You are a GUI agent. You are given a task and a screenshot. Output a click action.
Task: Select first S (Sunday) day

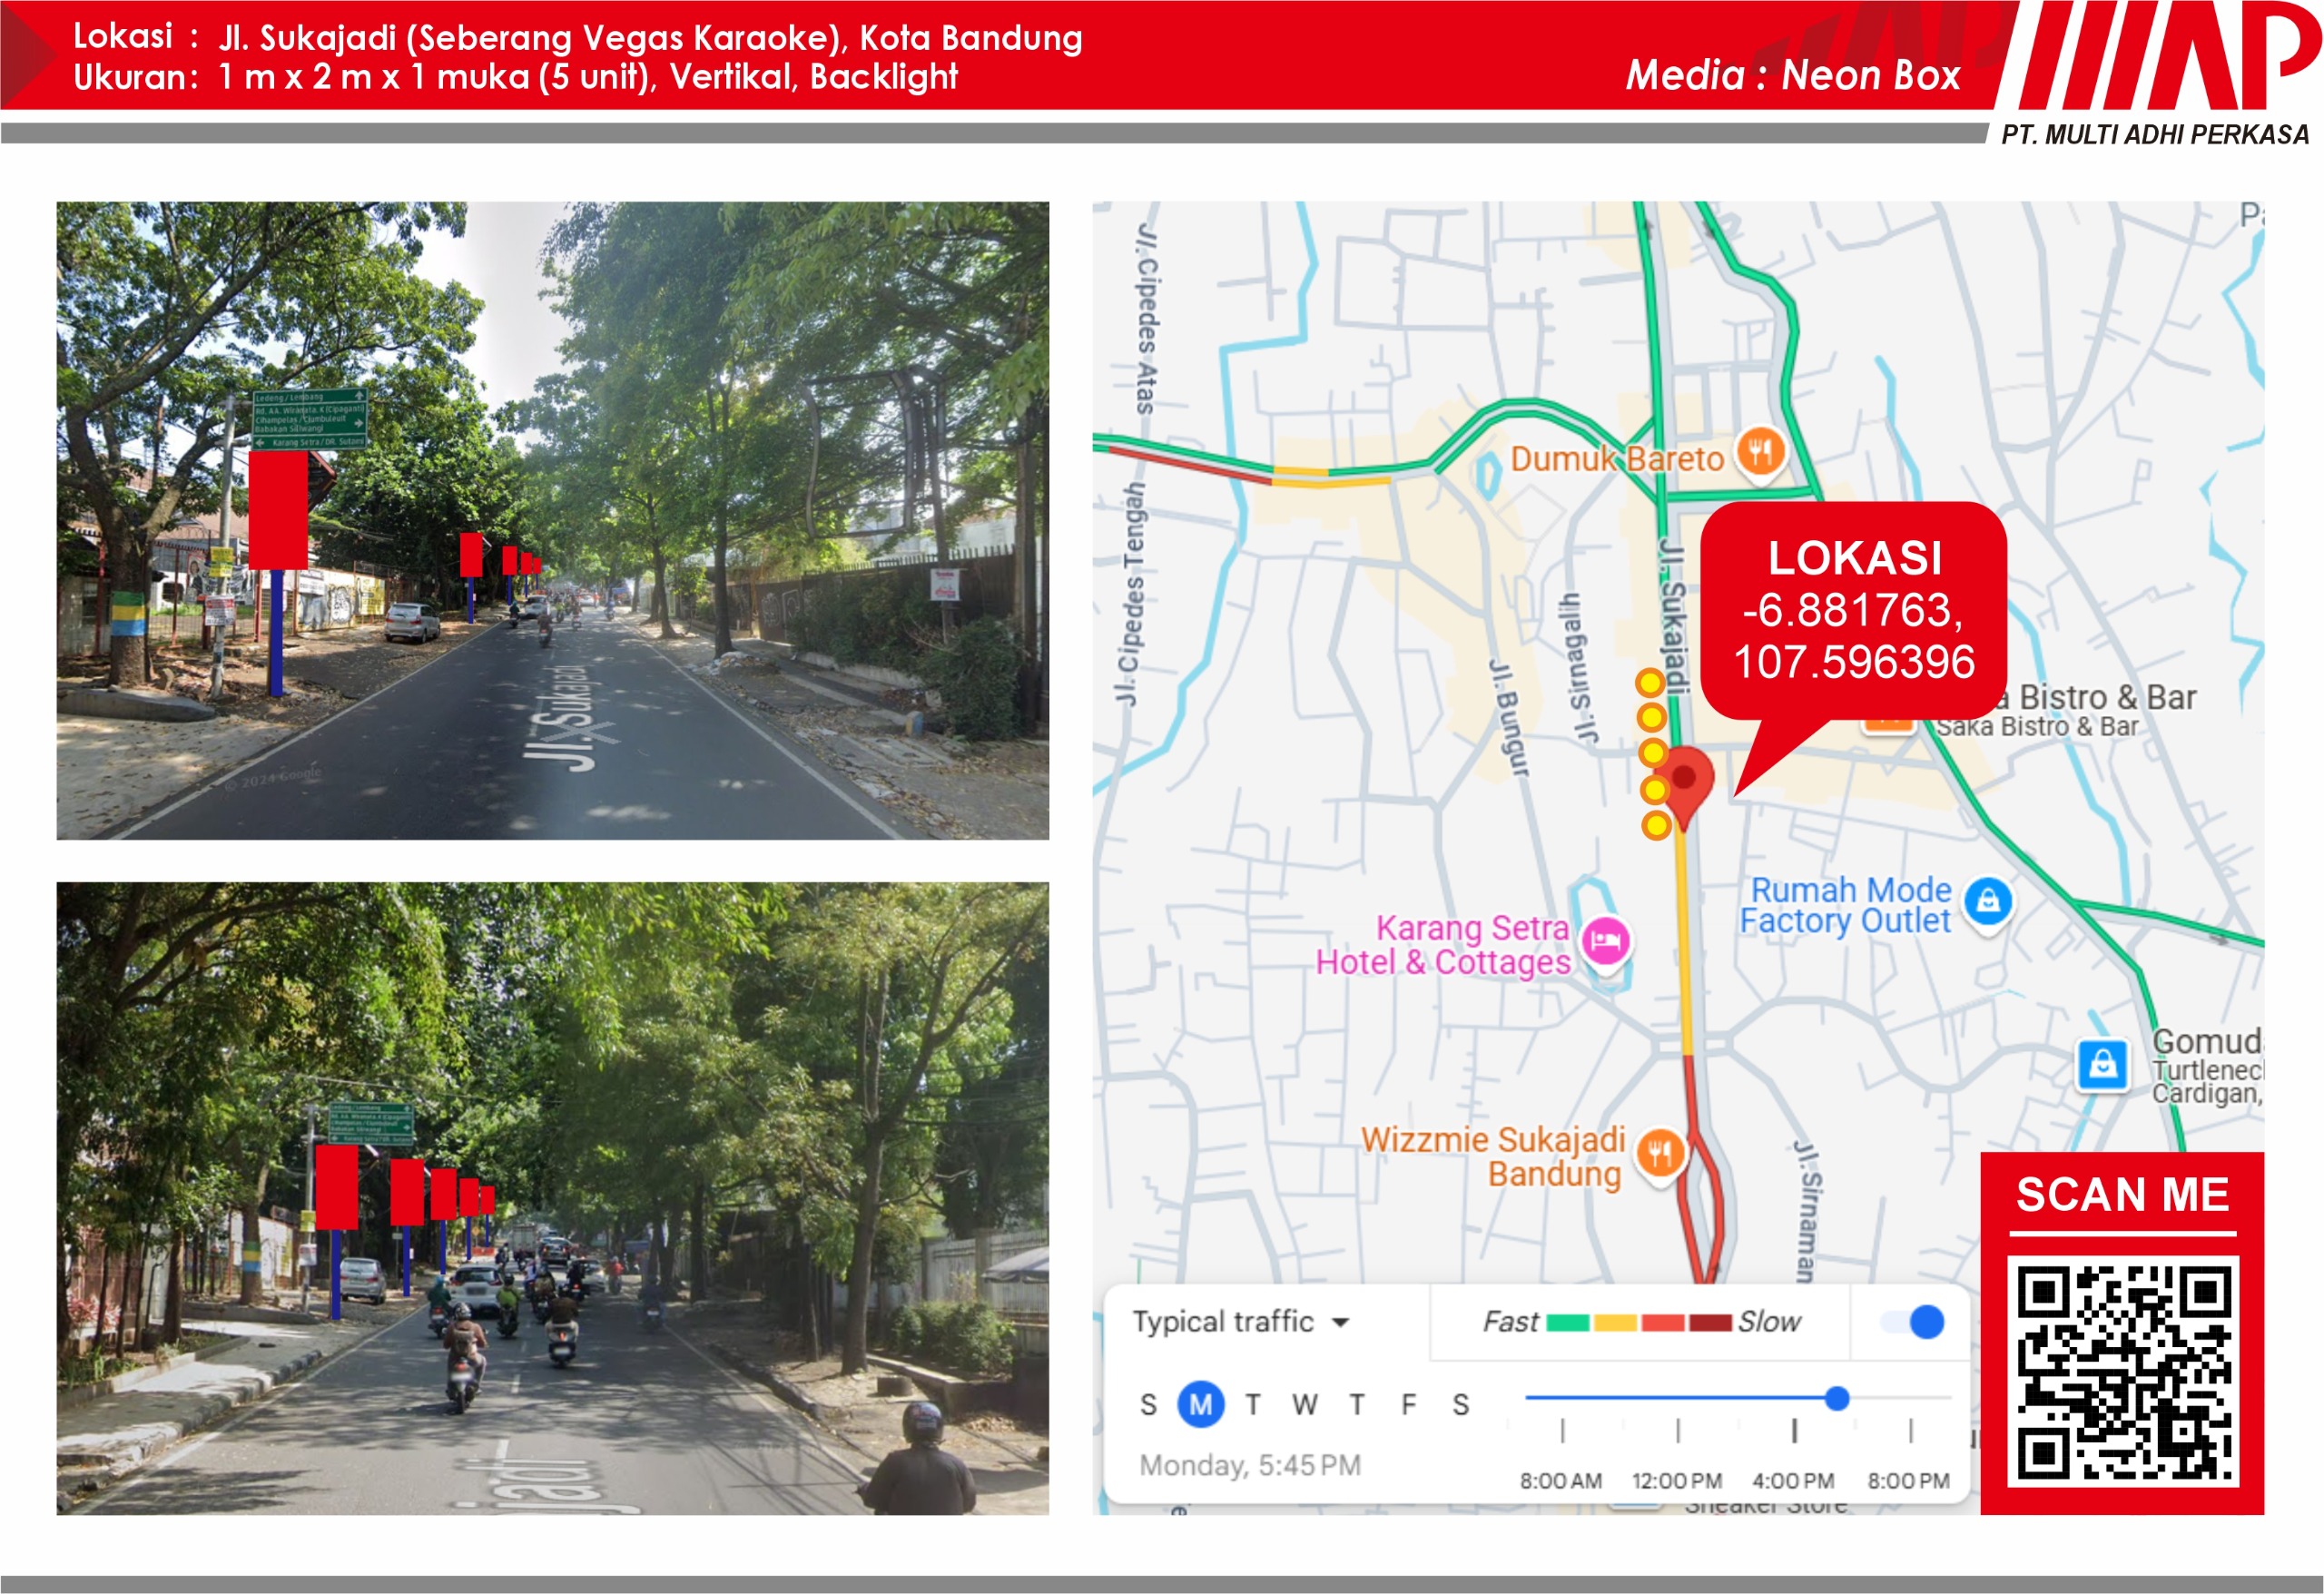1148,1405
